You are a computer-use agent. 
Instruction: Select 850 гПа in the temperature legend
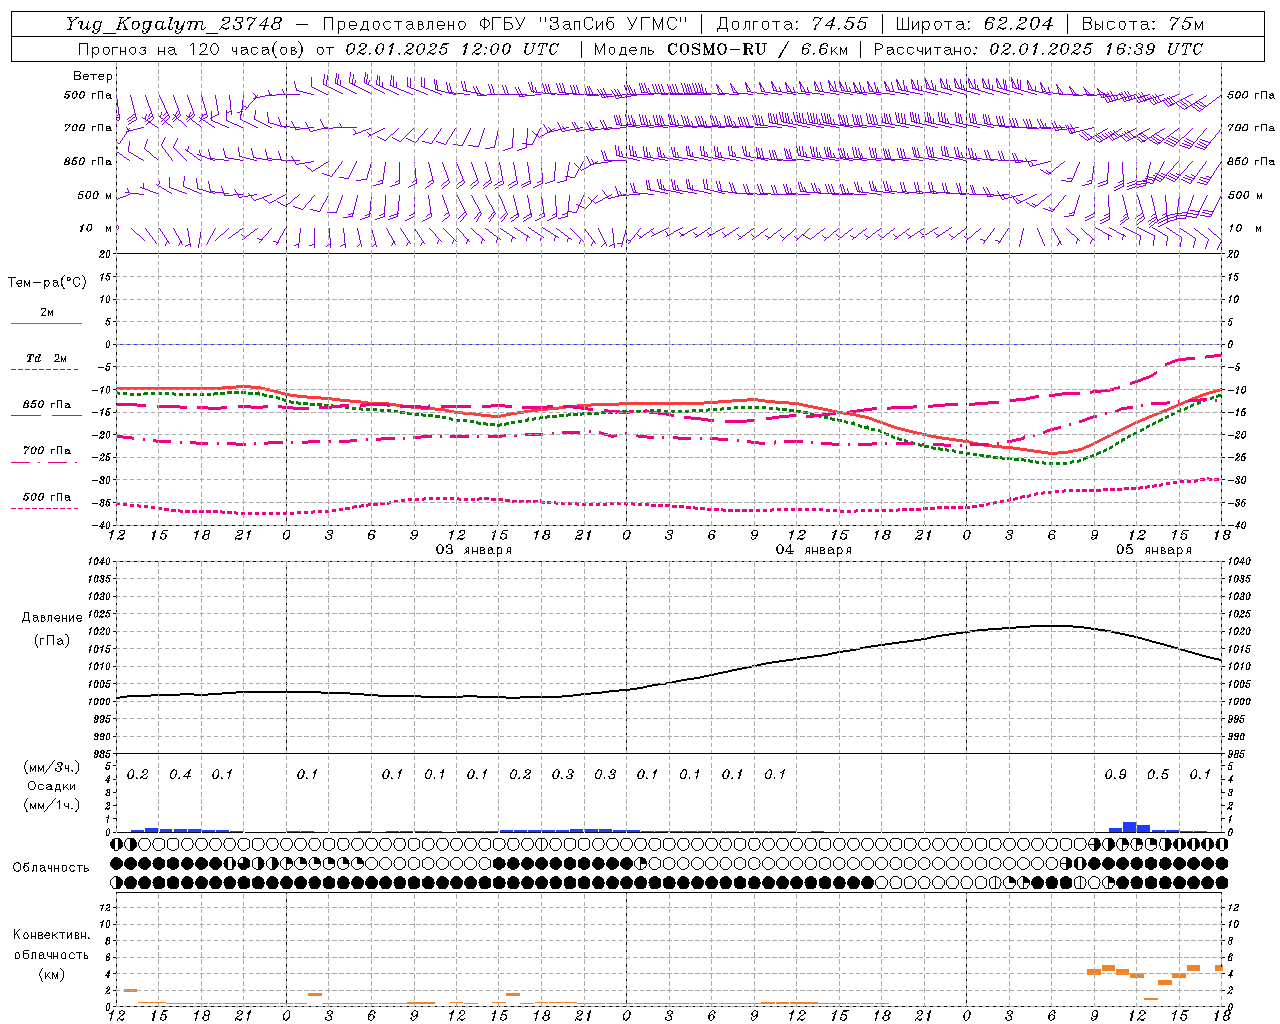(47, 405)
